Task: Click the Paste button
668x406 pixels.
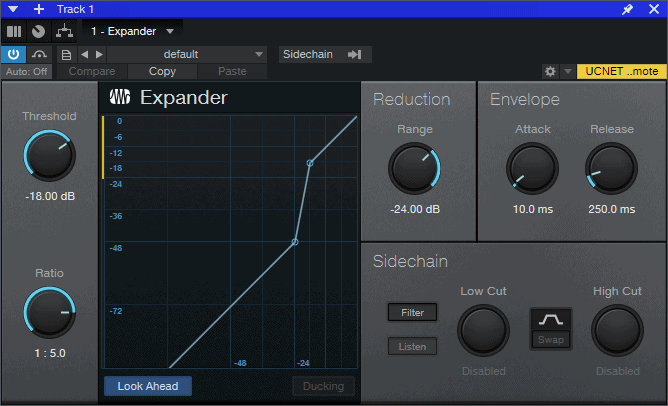Action: point(232,71)
